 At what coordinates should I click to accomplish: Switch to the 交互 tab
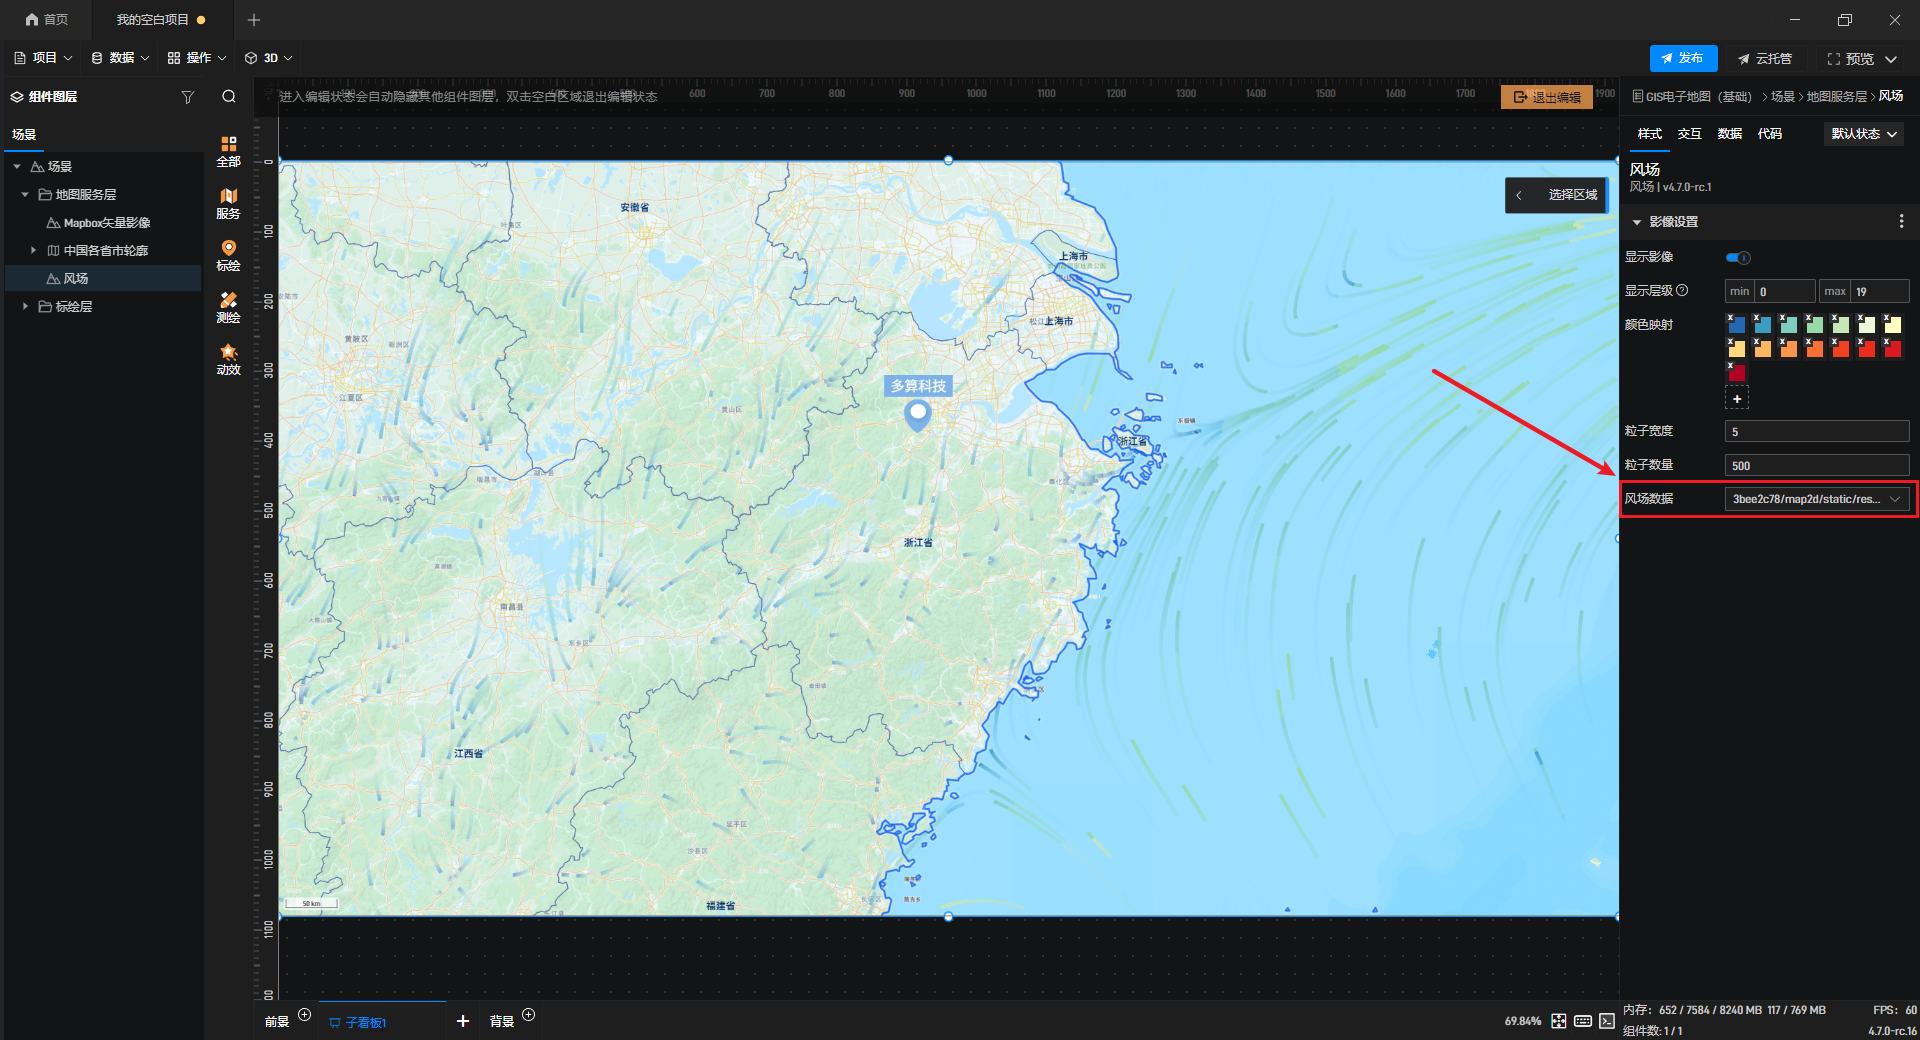click(x=1689, y=134)
